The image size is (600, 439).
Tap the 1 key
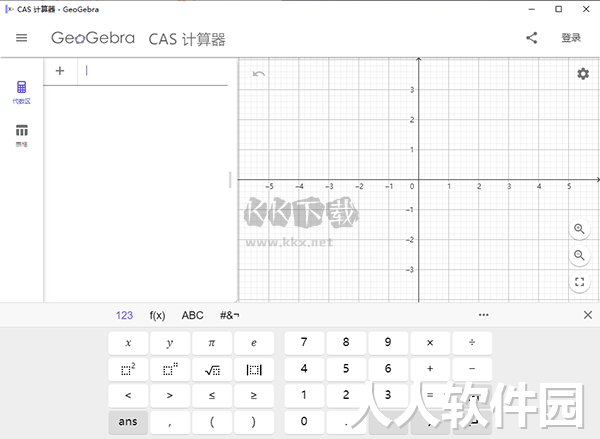[x=304, y=395]
